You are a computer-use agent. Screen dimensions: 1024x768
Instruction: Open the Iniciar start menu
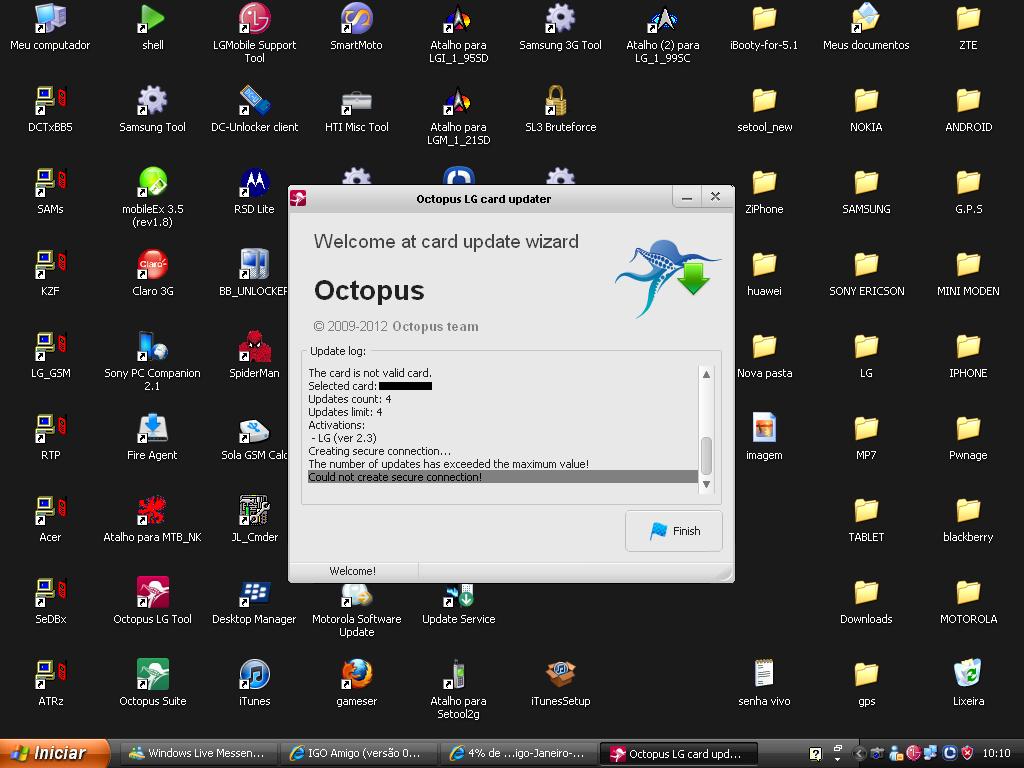pyautogui.click(x=55, y=754)
